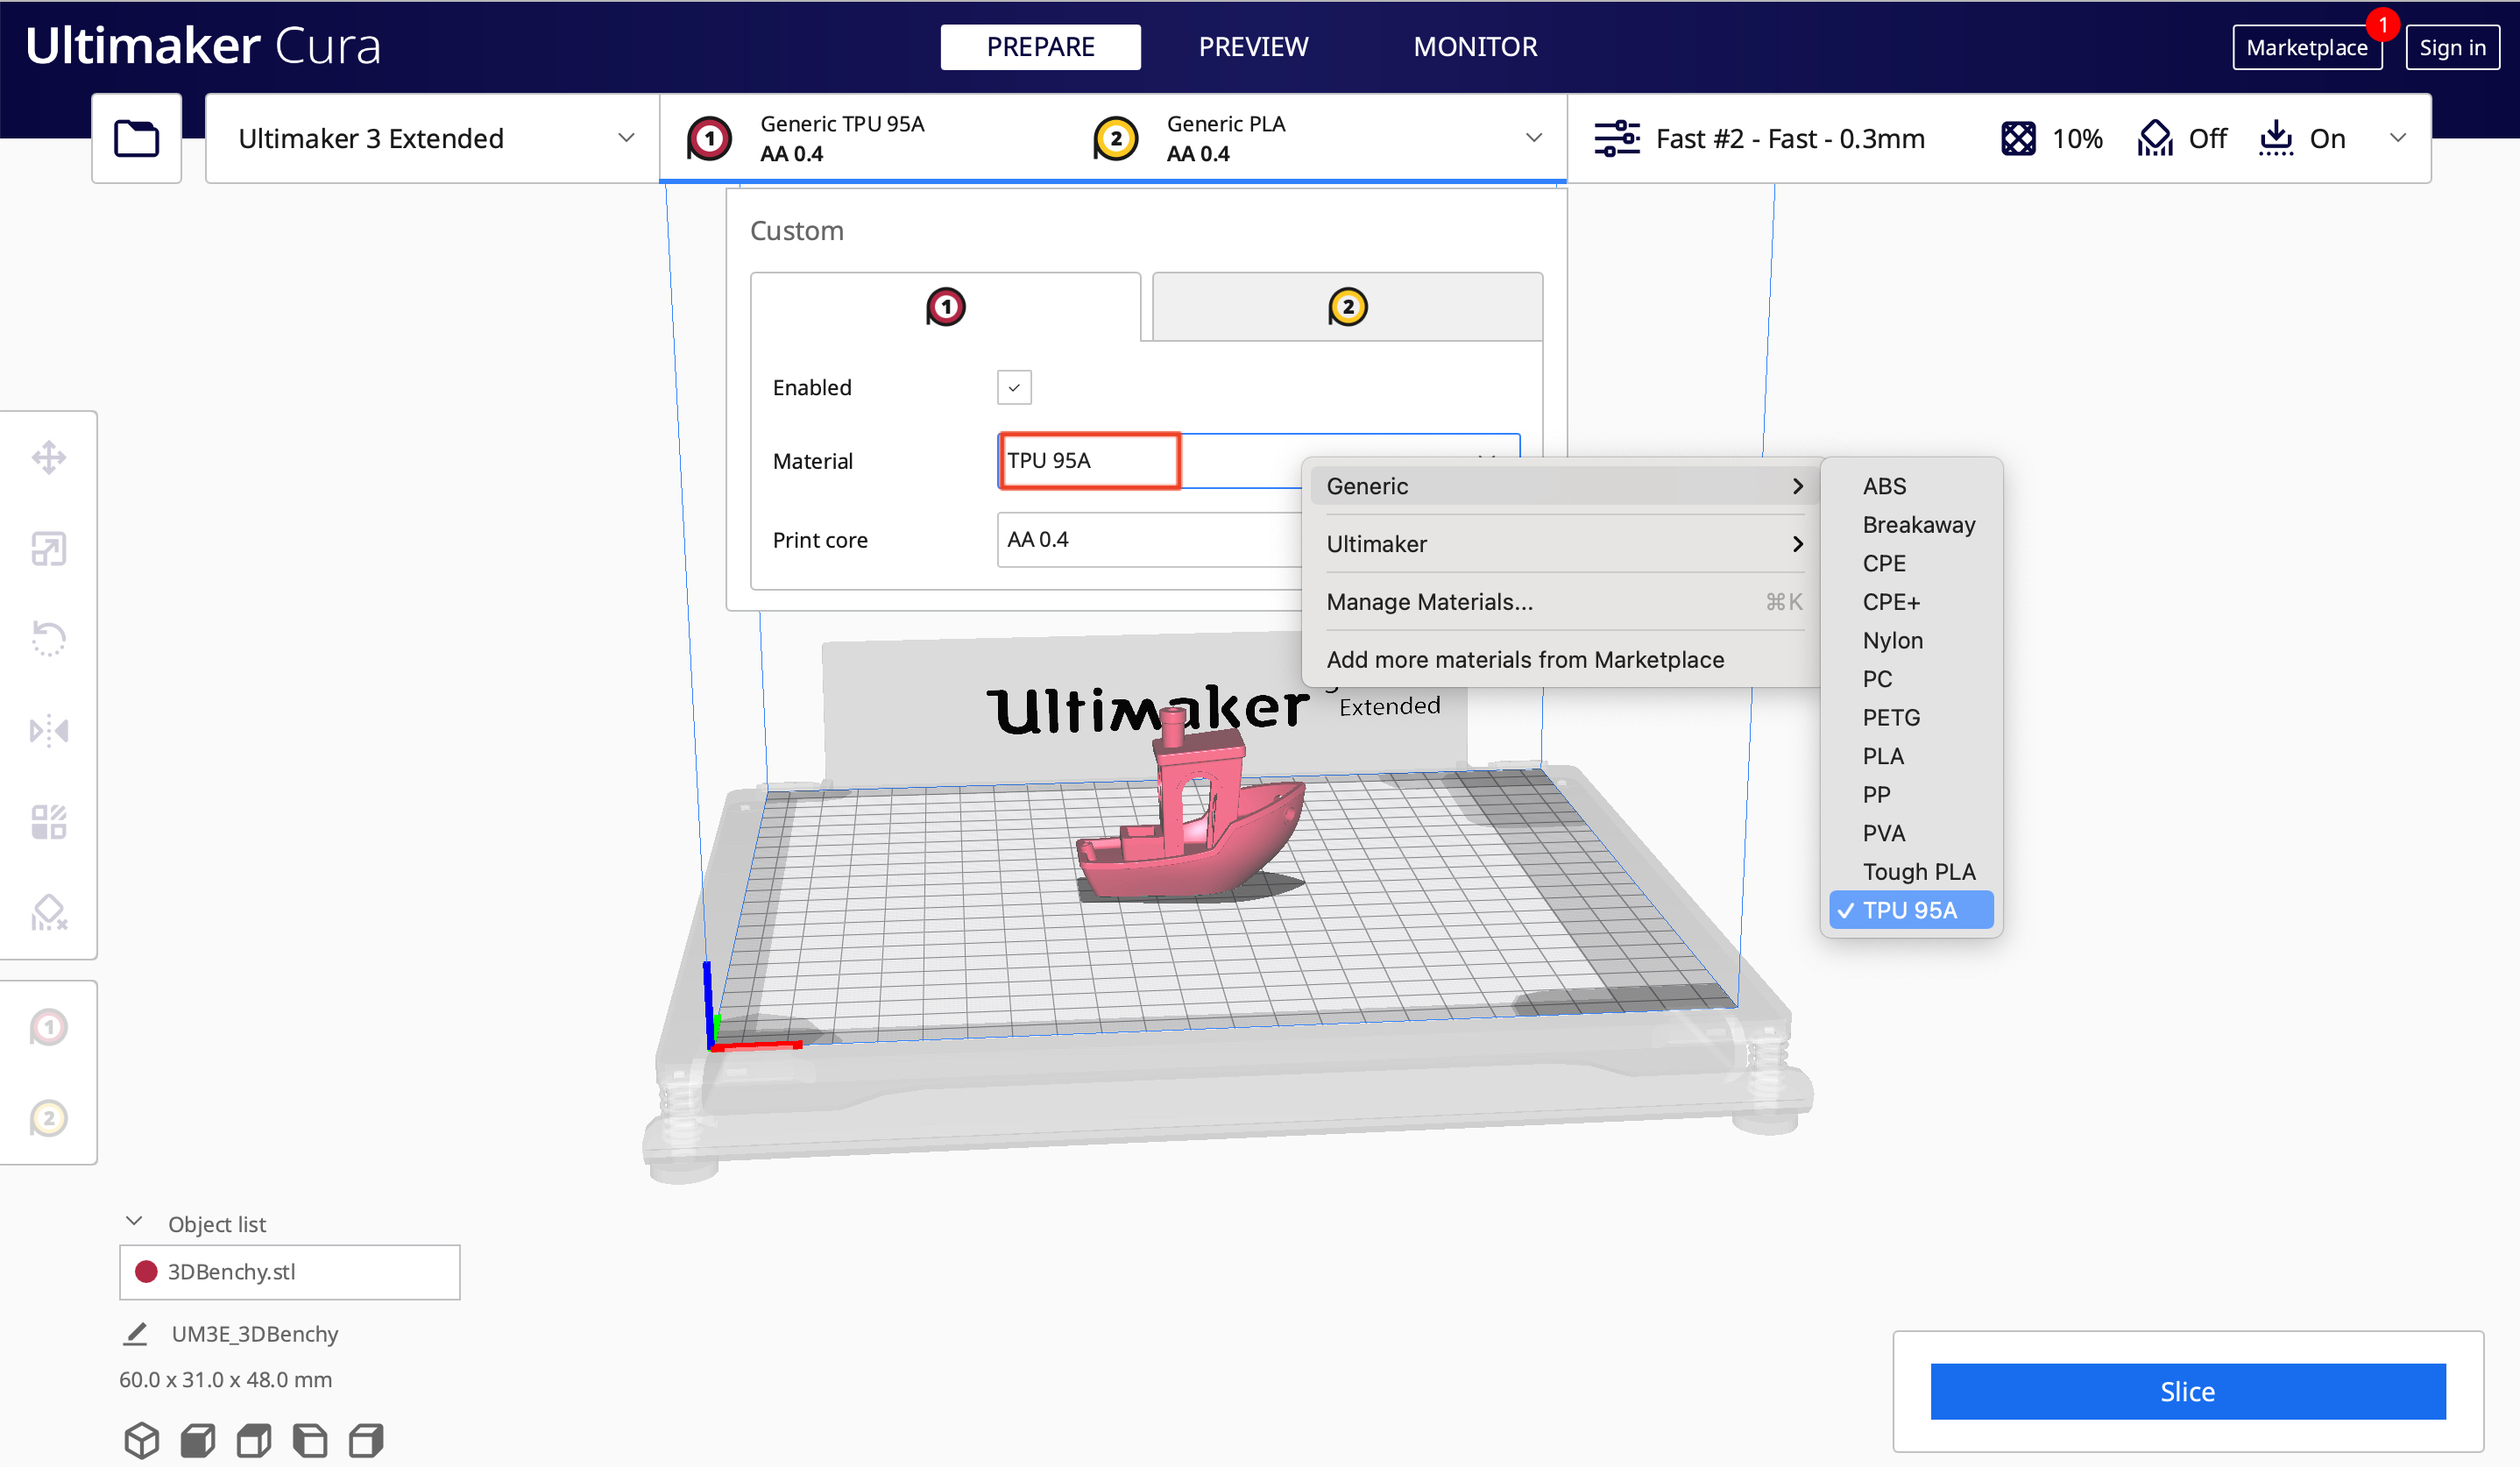Select the Rotate tool
This screenshot has height=1467, width=2520.
pos(48,639)
